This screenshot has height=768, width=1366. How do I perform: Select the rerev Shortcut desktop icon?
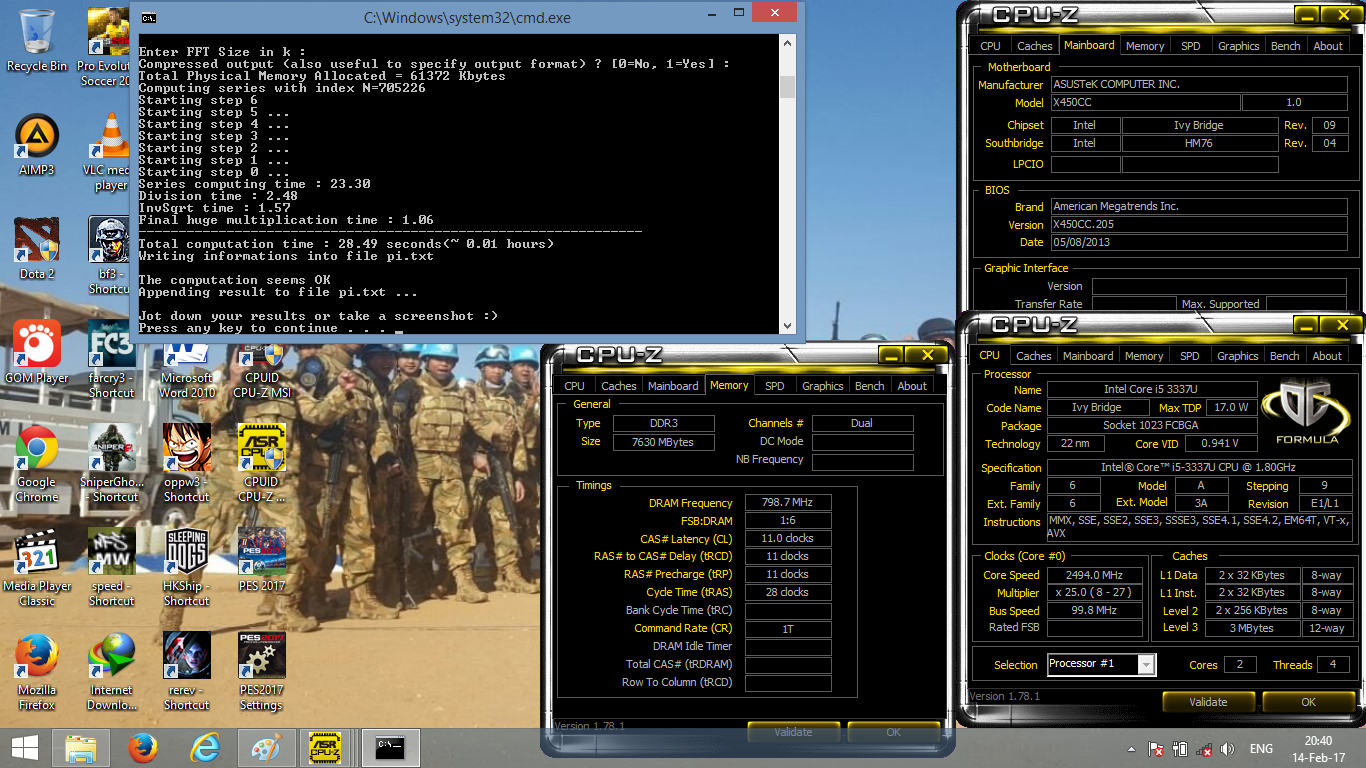point(187,672)
